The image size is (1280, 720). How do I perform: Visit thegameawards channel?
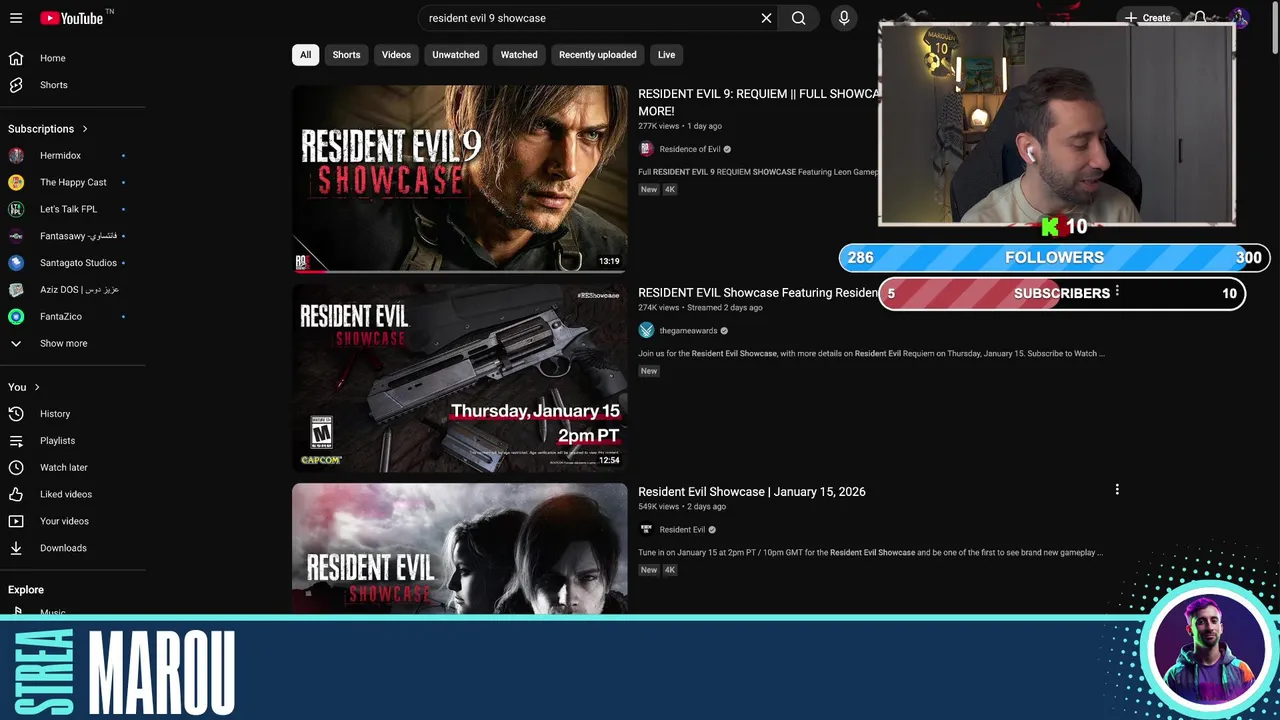688,331
